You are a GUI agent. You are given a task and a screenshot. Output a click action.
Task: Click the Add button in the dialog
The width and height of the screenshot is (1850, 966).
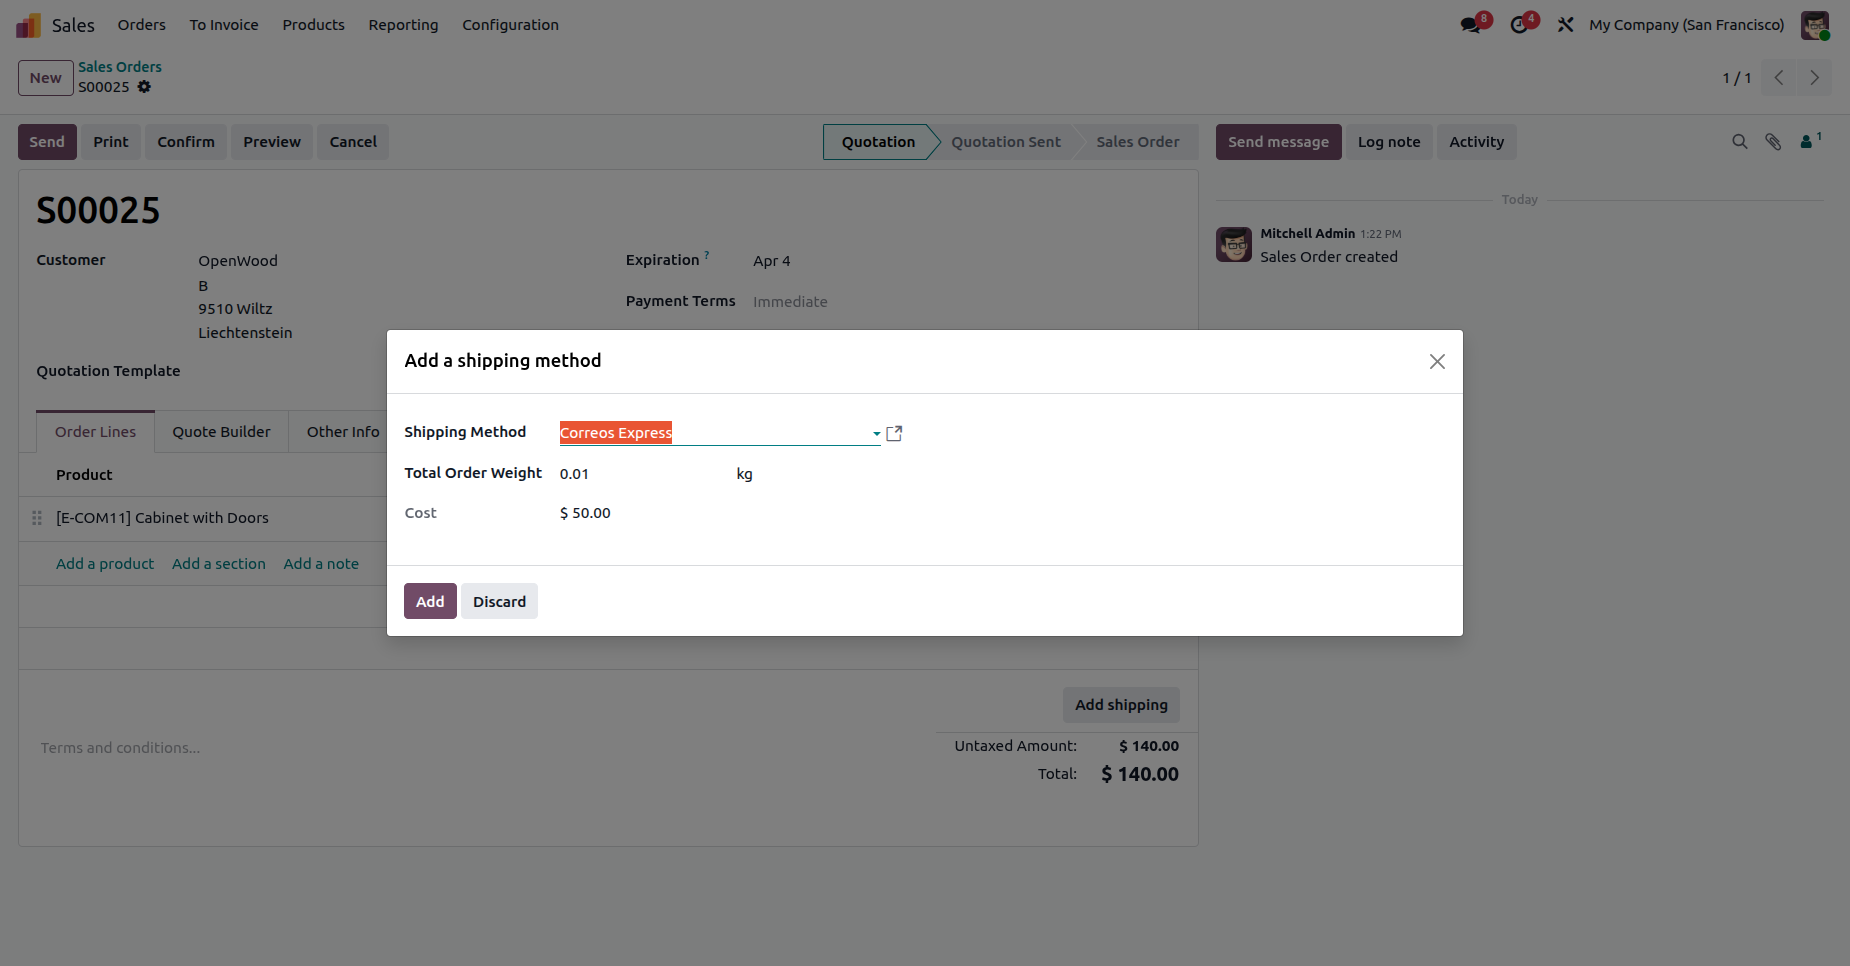(x=430, y=601)
